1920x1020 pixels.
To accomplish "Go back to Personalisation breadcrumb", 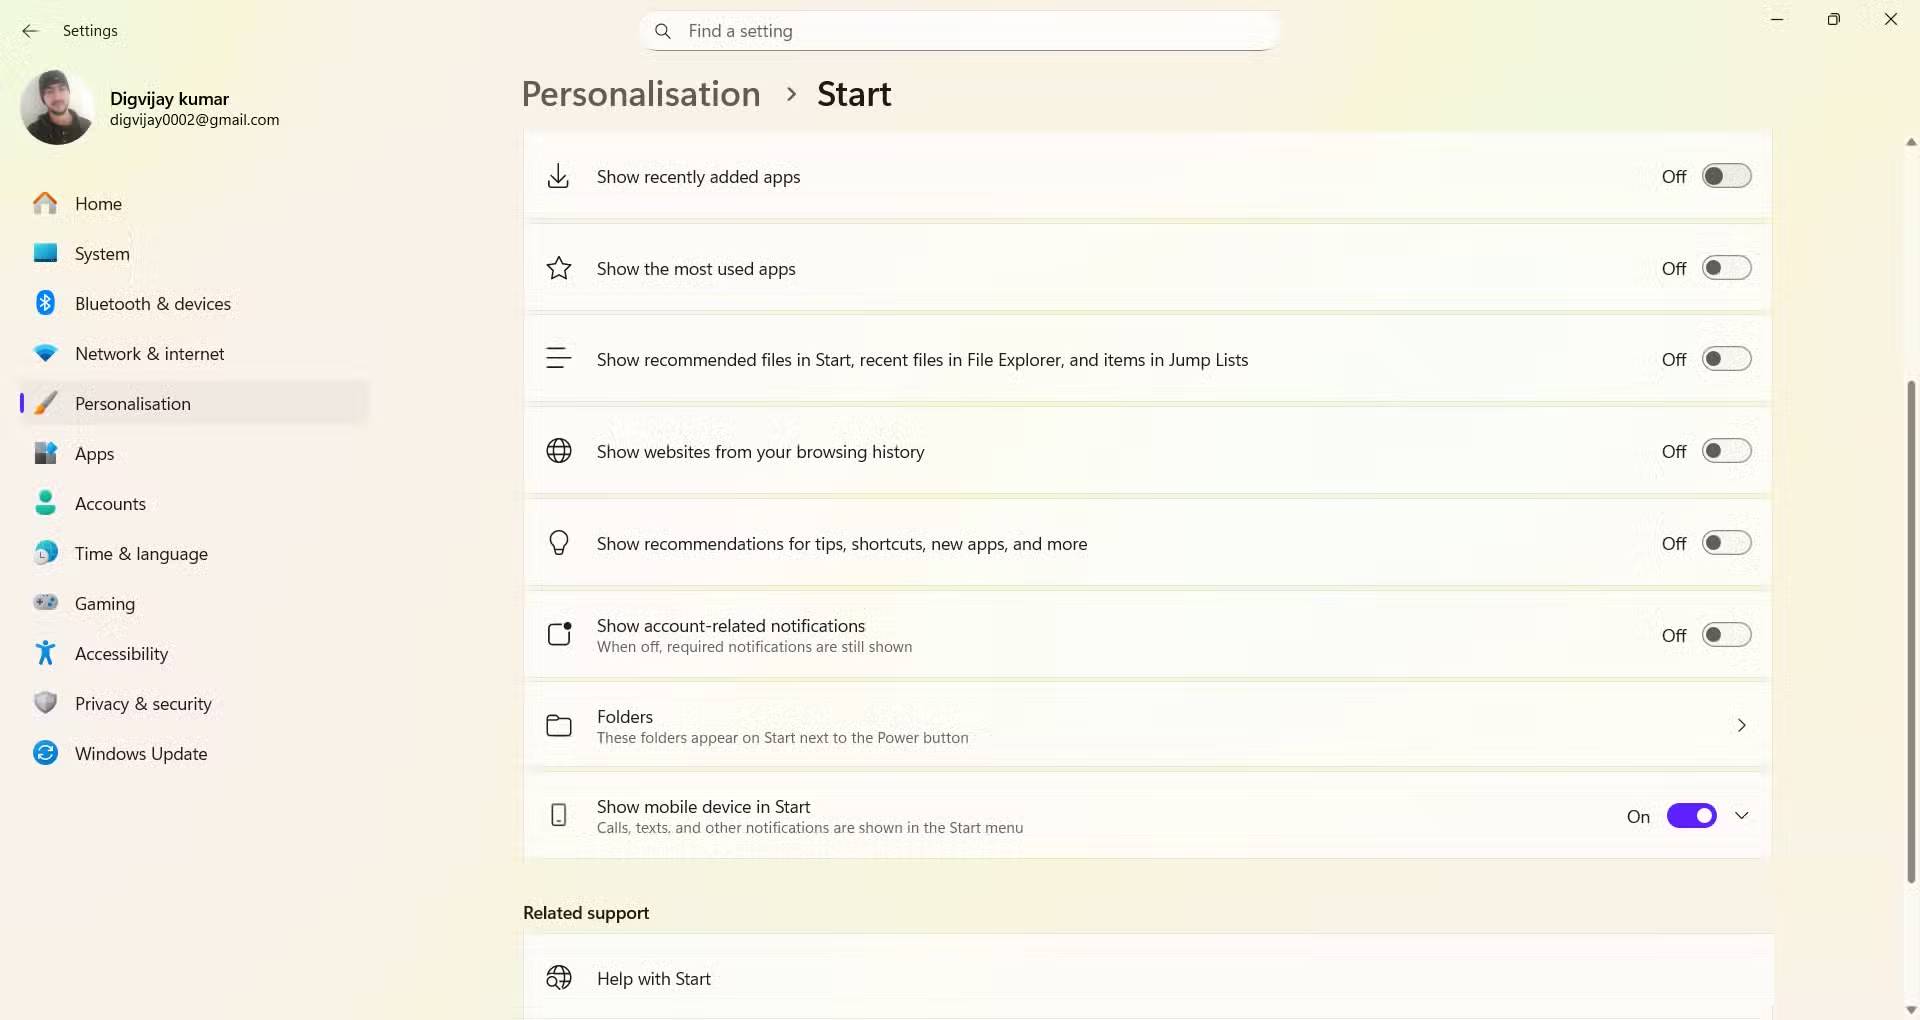I will click(641, 94).
